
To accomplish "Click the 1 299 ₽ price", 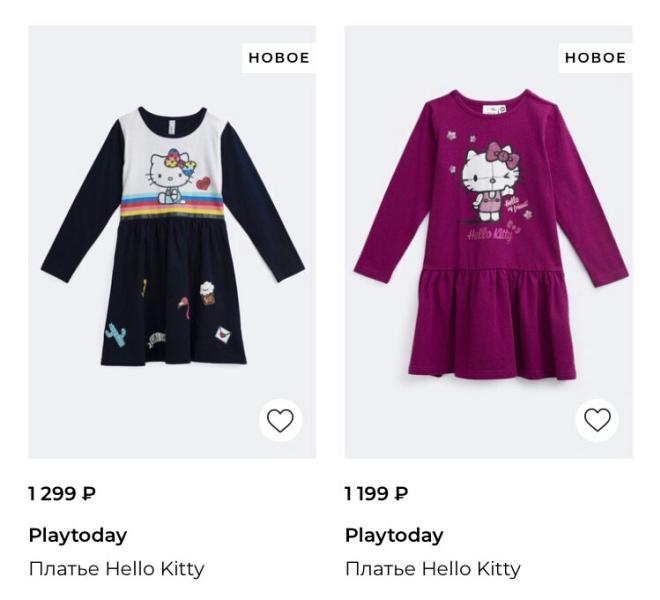I will (62, 494).
